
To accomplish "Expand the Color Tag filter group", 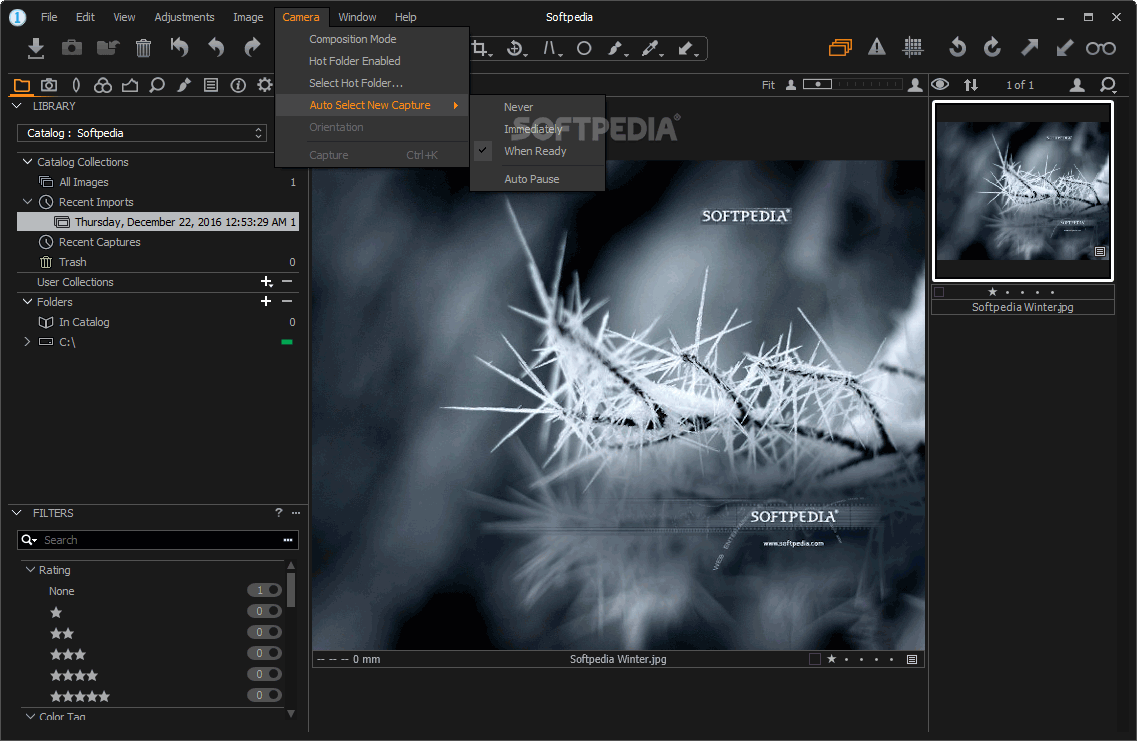I will [x=30, y=716].
